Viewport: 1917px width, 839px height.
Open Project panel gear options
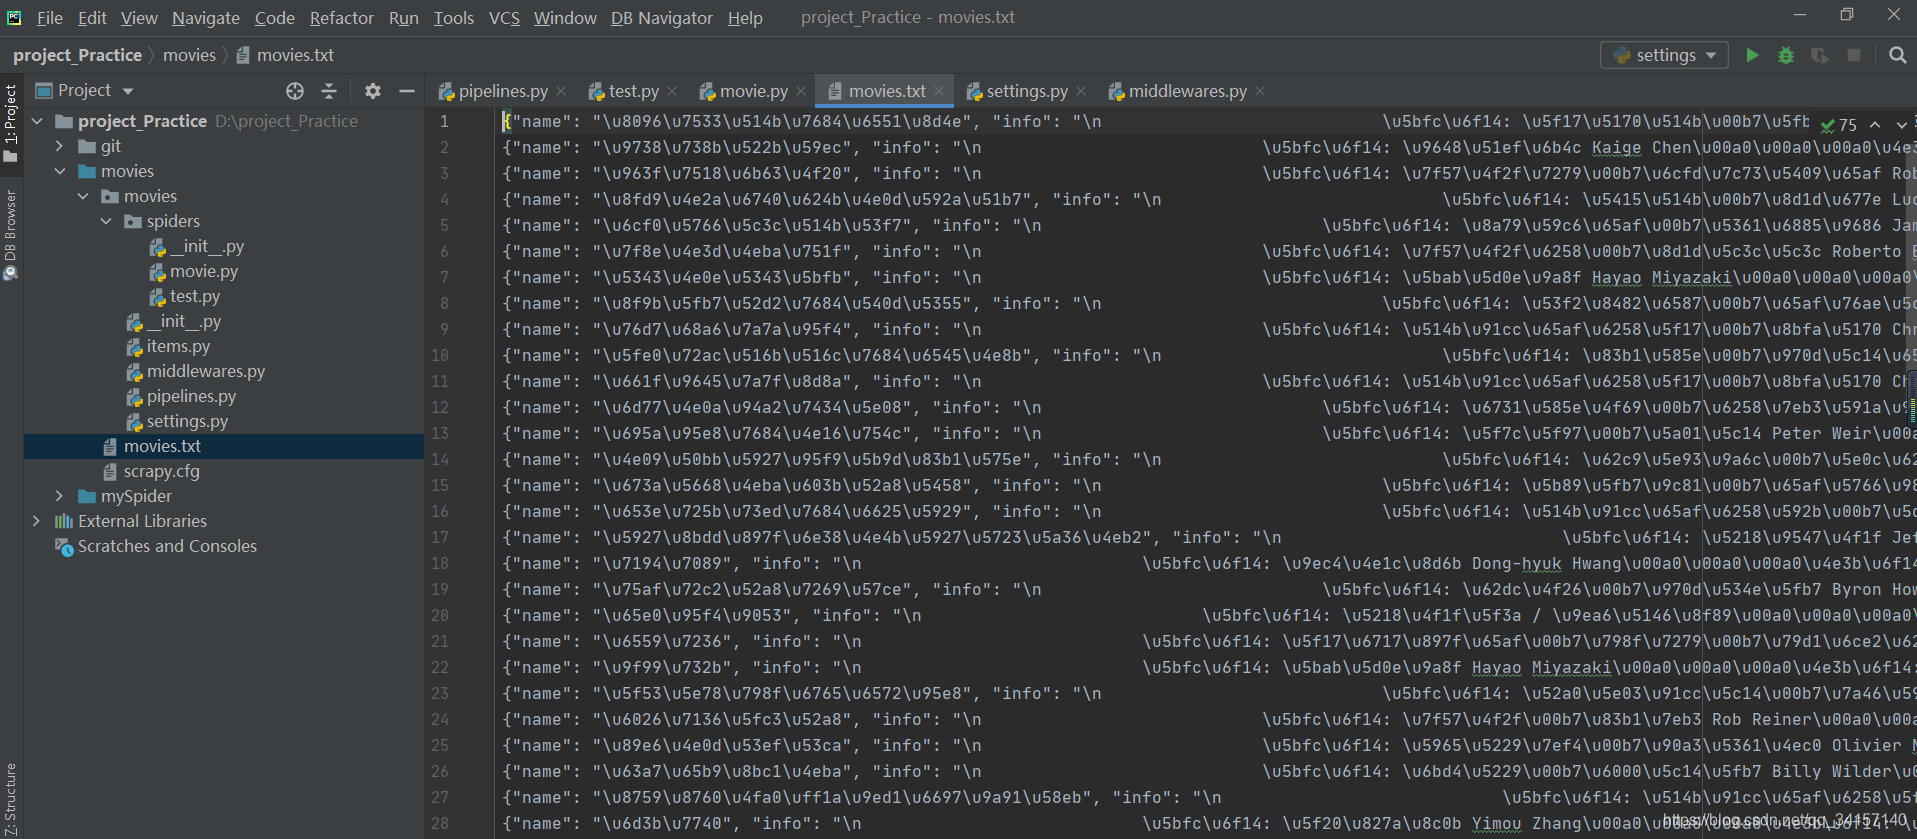[373, 91]
